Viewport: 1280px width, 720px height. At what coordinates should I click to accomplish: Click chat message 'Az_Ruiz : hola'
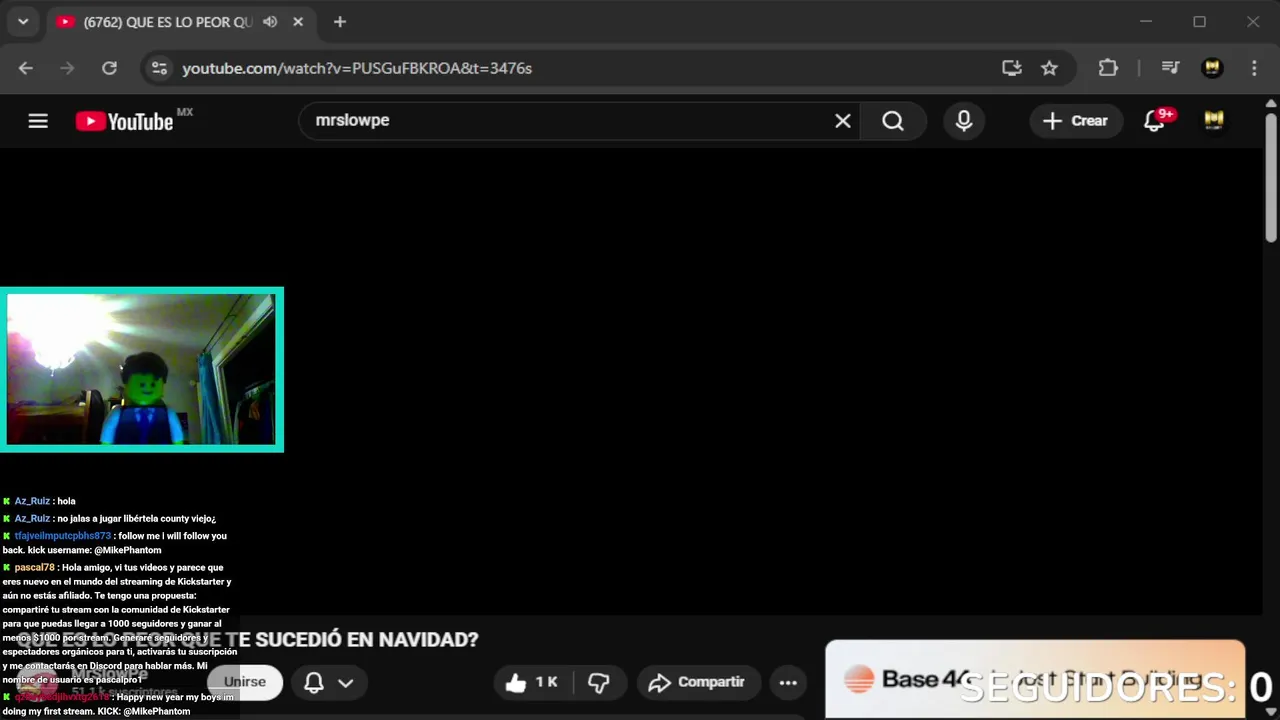pos(39,501)
